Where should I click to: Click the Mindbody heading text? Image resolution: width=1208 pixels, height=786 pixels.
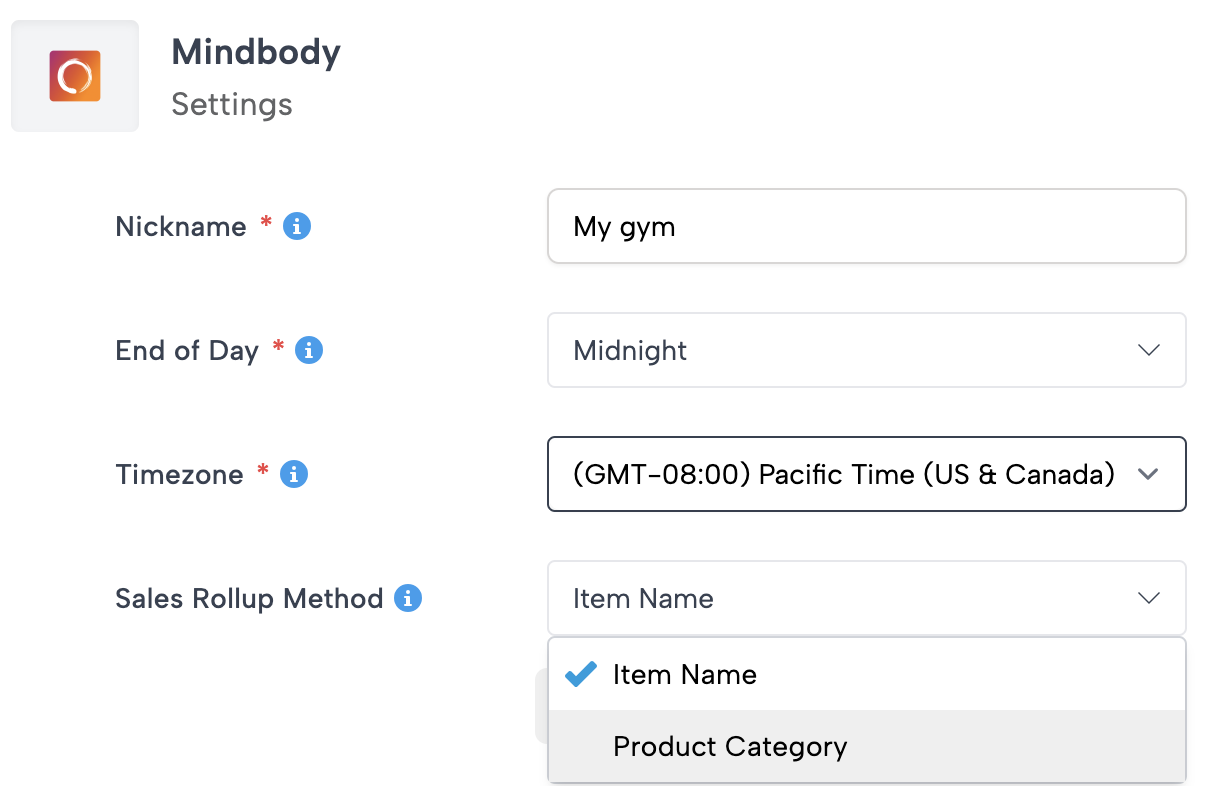[x=256, y=52]
